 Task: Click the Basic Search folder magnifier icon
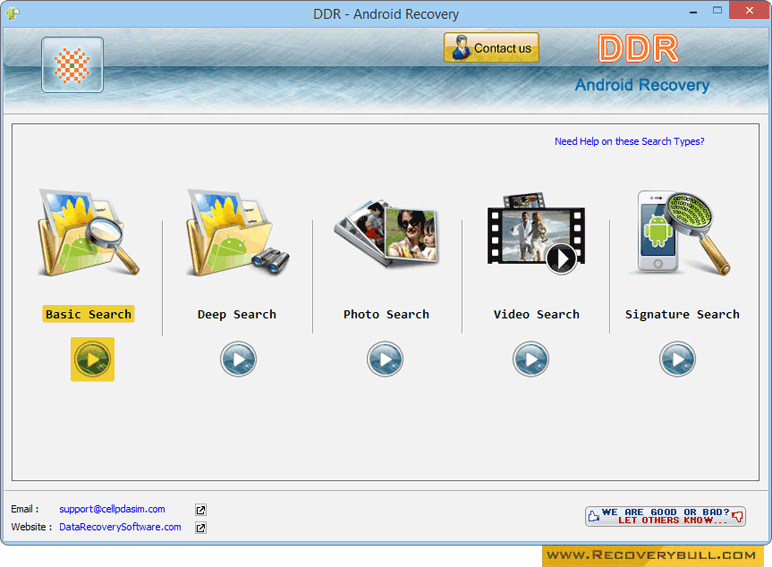(x=89, y=232)
